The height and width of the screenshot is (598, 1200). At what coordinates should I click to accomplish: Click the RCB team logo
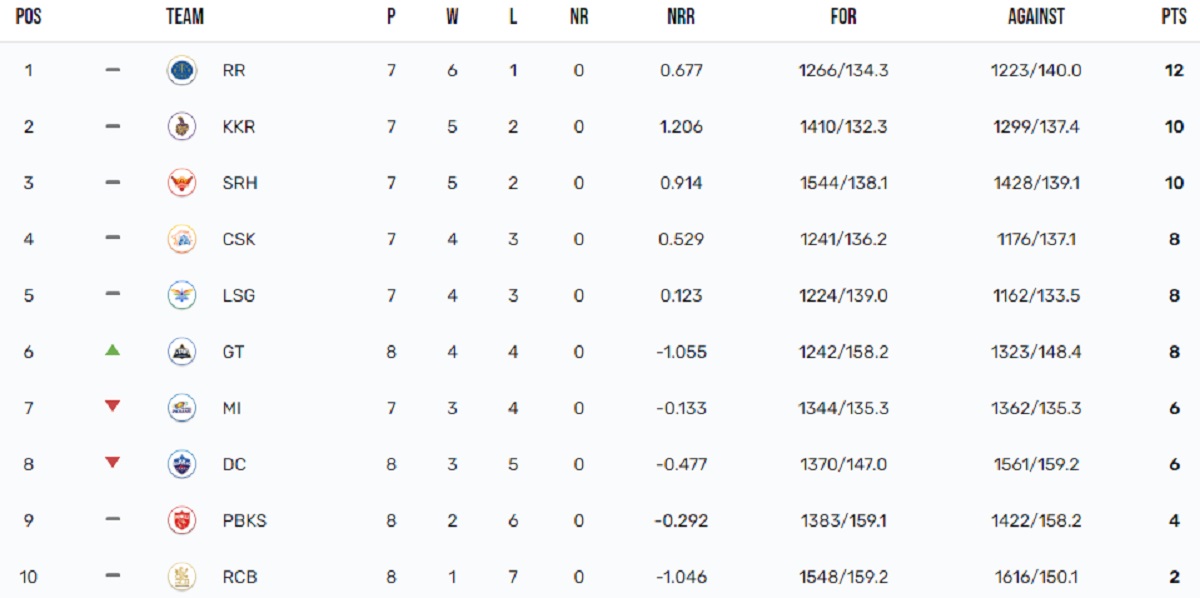(x=181, y=576)
